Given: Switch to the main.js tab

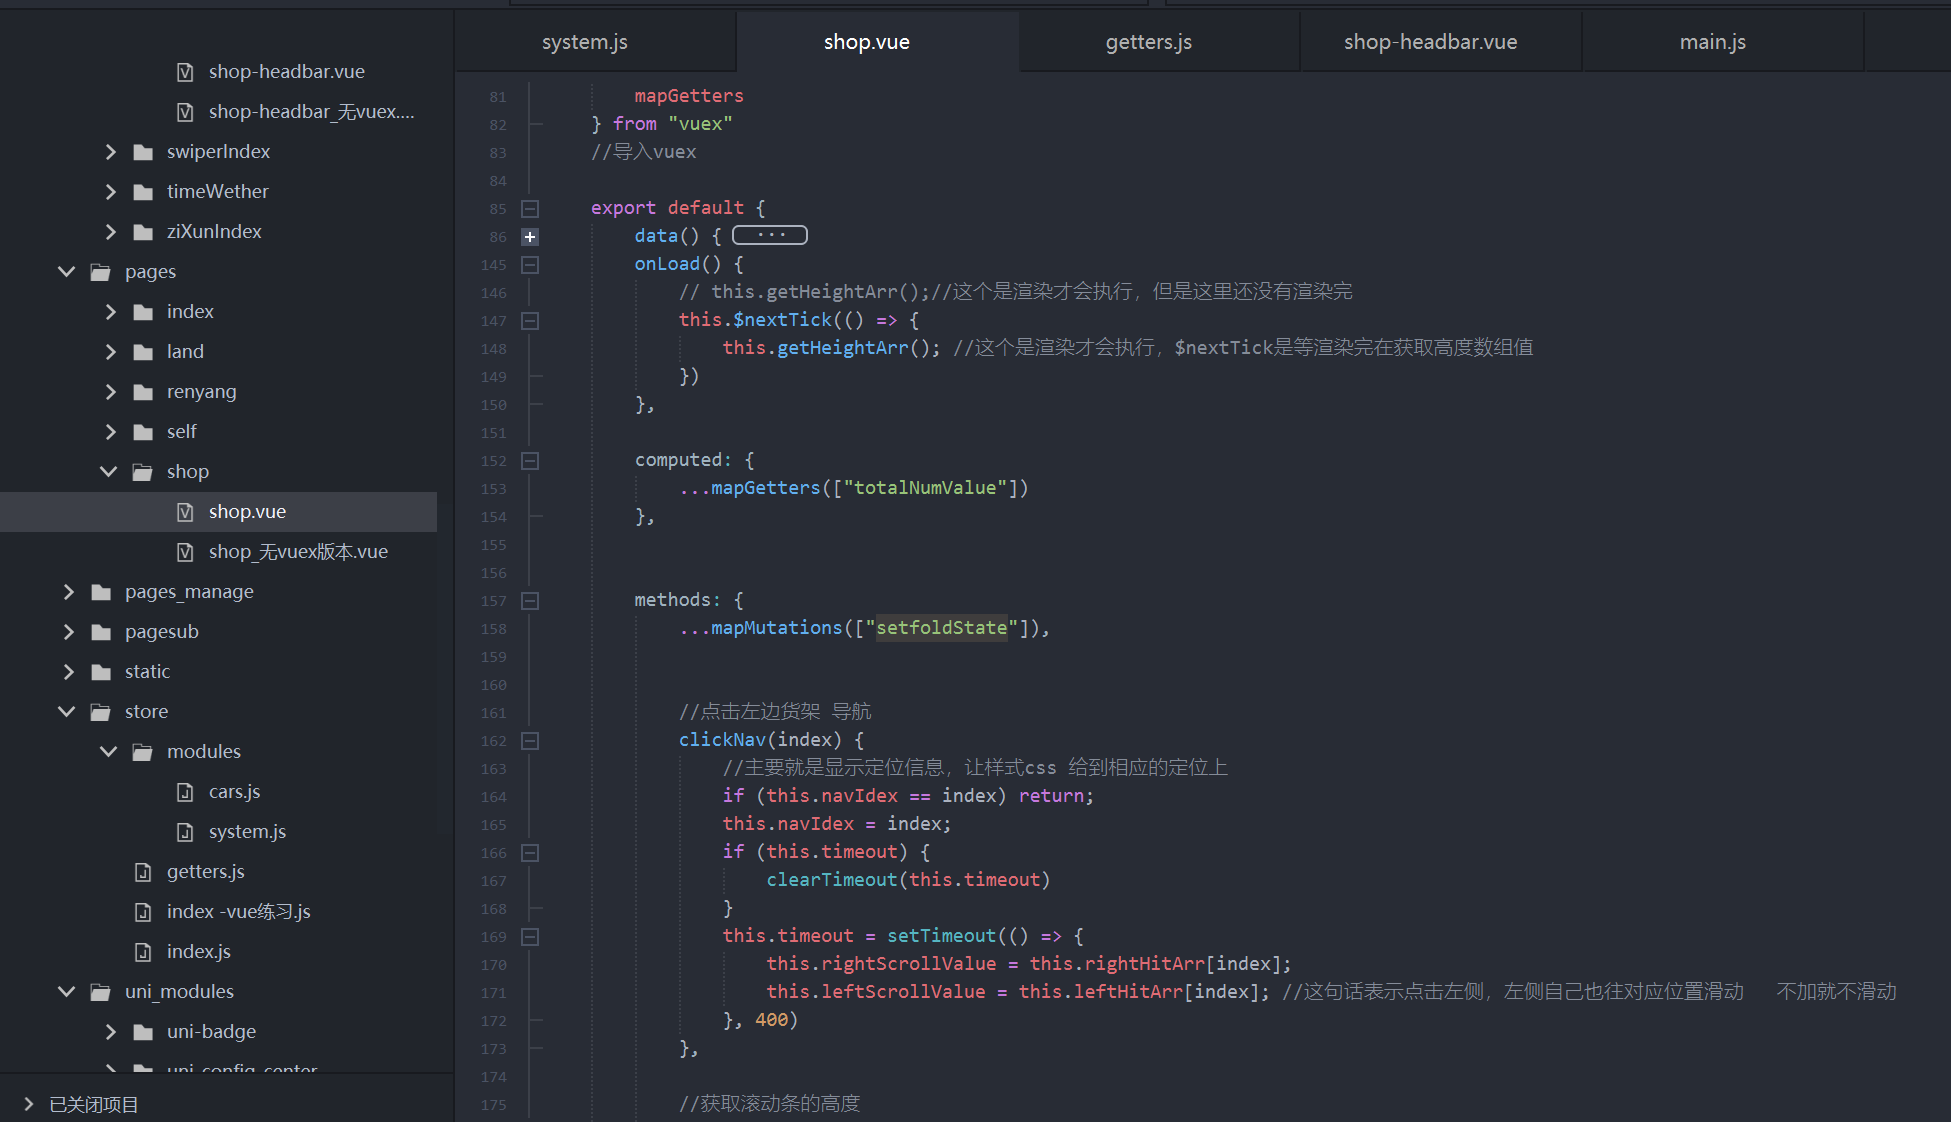Looking at the screenshot, I should 1712,42.
